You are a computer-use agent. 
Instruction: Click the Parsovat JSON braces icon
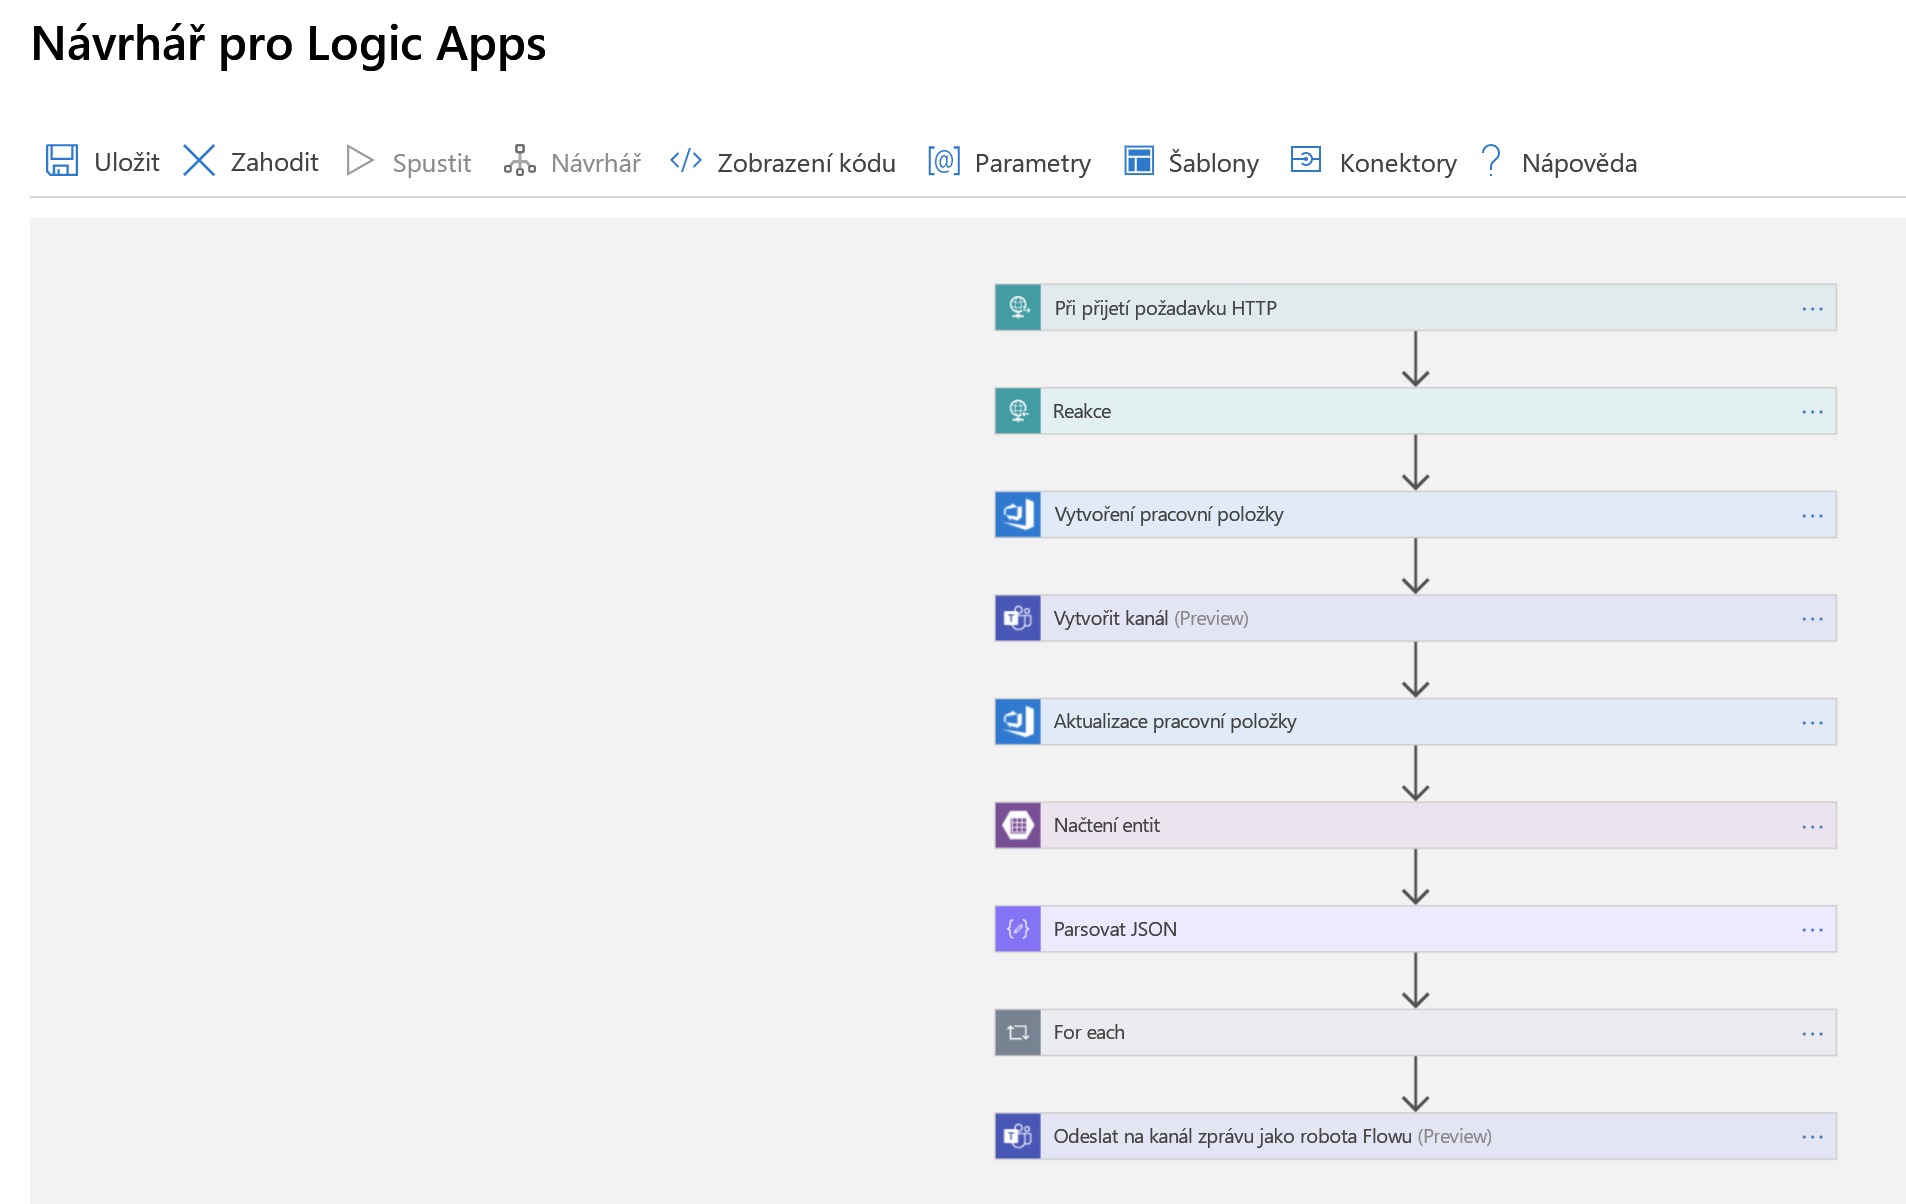[1018, 929]
